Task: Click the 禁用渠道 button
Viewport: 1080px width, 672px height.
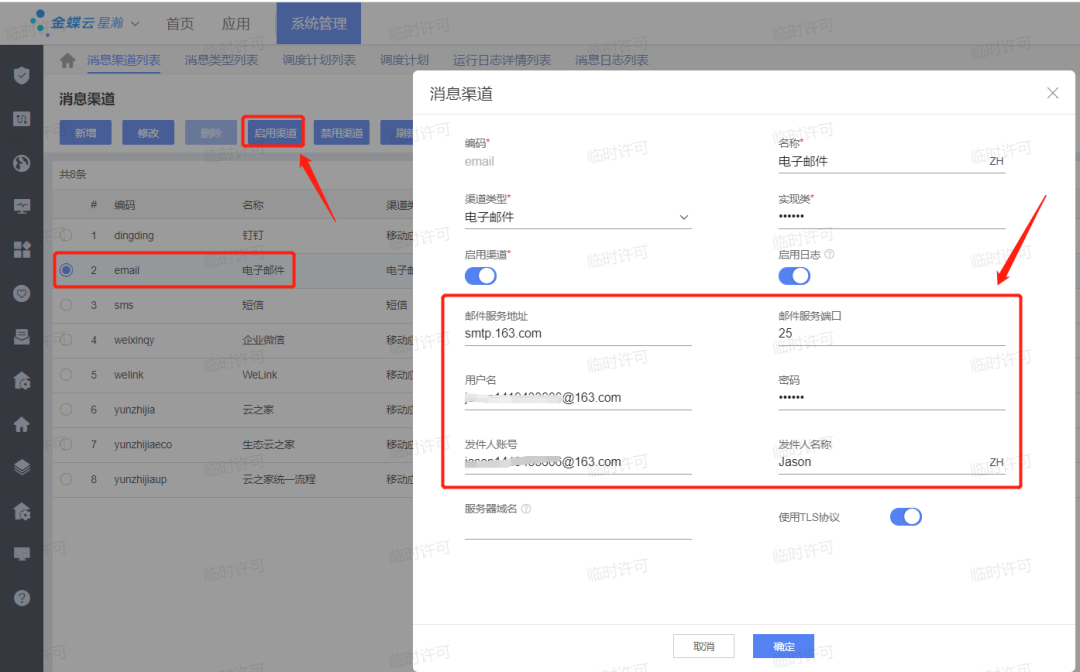Action: coord(342,133)
